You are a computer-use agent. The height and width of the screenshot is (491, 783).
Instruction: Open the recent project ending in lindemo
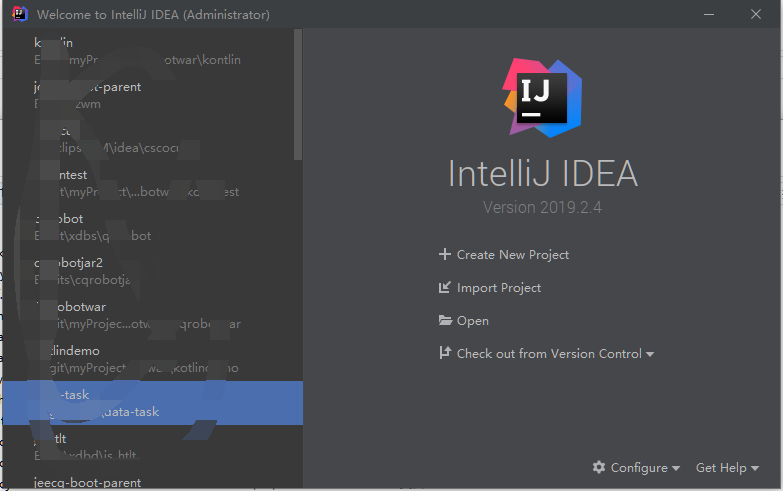pyautogui.click(x=152, y=359)
